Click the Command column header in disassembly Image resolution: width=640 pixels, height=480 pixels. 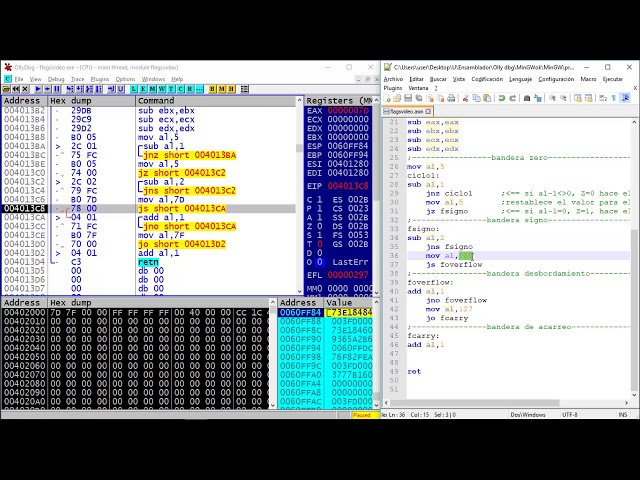(216, 101)
